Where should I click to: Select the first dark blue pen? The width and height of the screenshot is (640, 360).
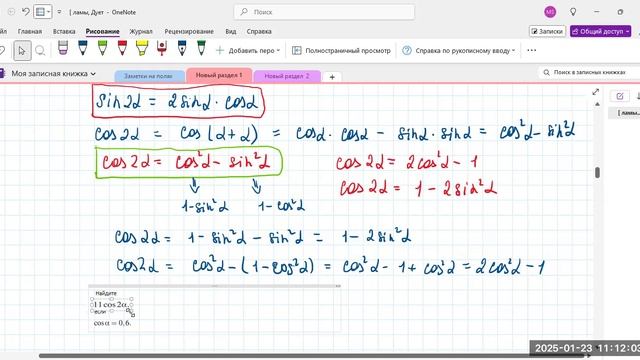[x=82, y=48]
